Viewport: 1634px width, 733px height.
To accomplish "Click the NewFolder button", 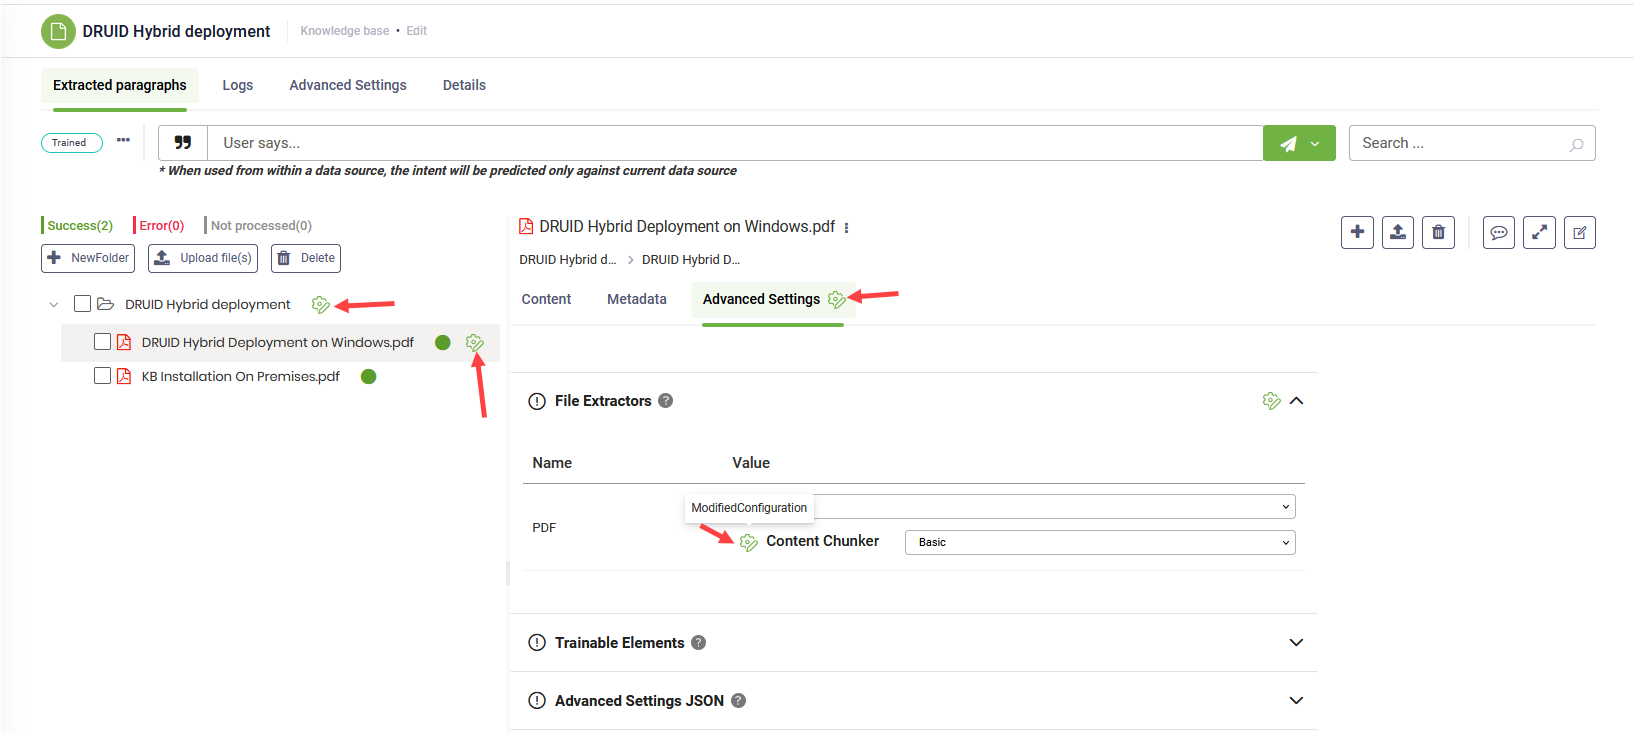I will coord(88,258).
